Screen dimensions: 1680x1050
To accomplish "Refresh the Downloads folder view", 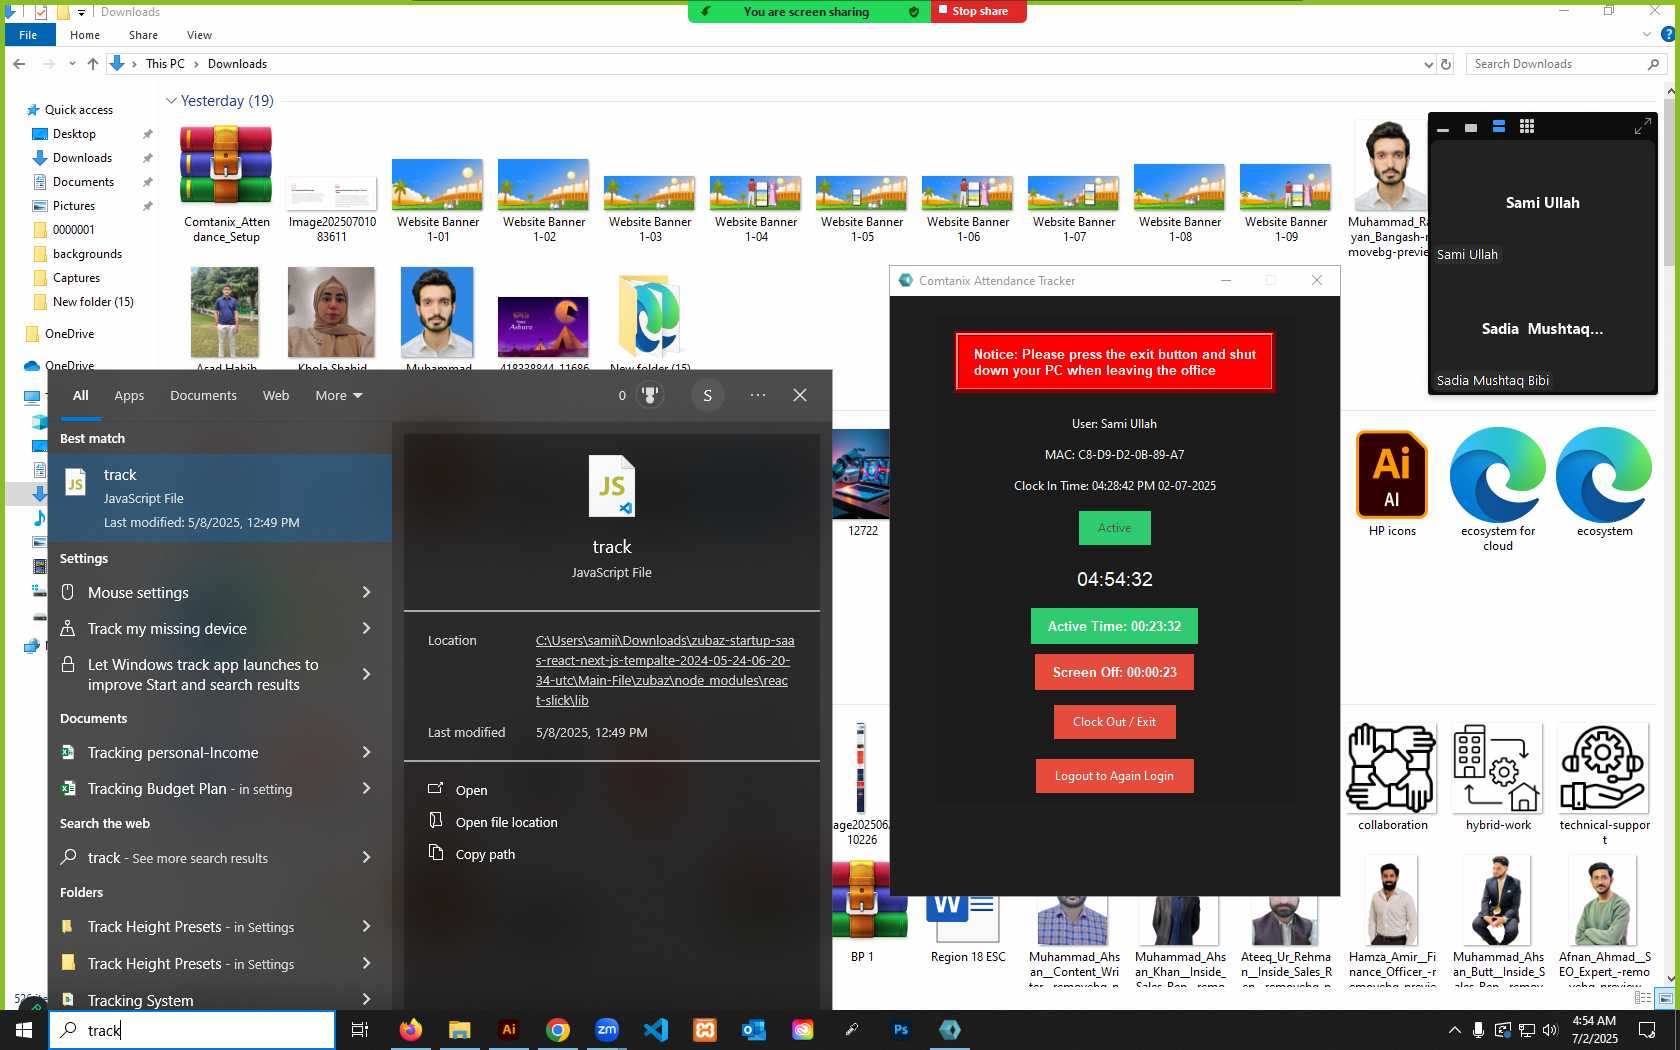I will coord(1446,64).
